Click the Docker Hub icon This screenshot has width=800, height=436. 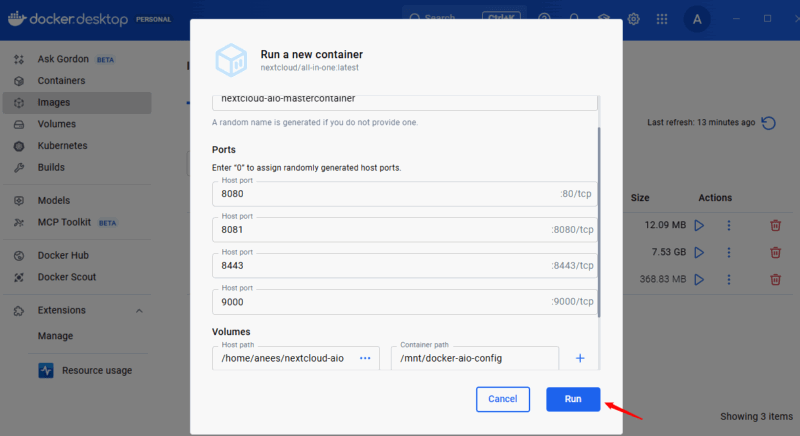point(19,255)
